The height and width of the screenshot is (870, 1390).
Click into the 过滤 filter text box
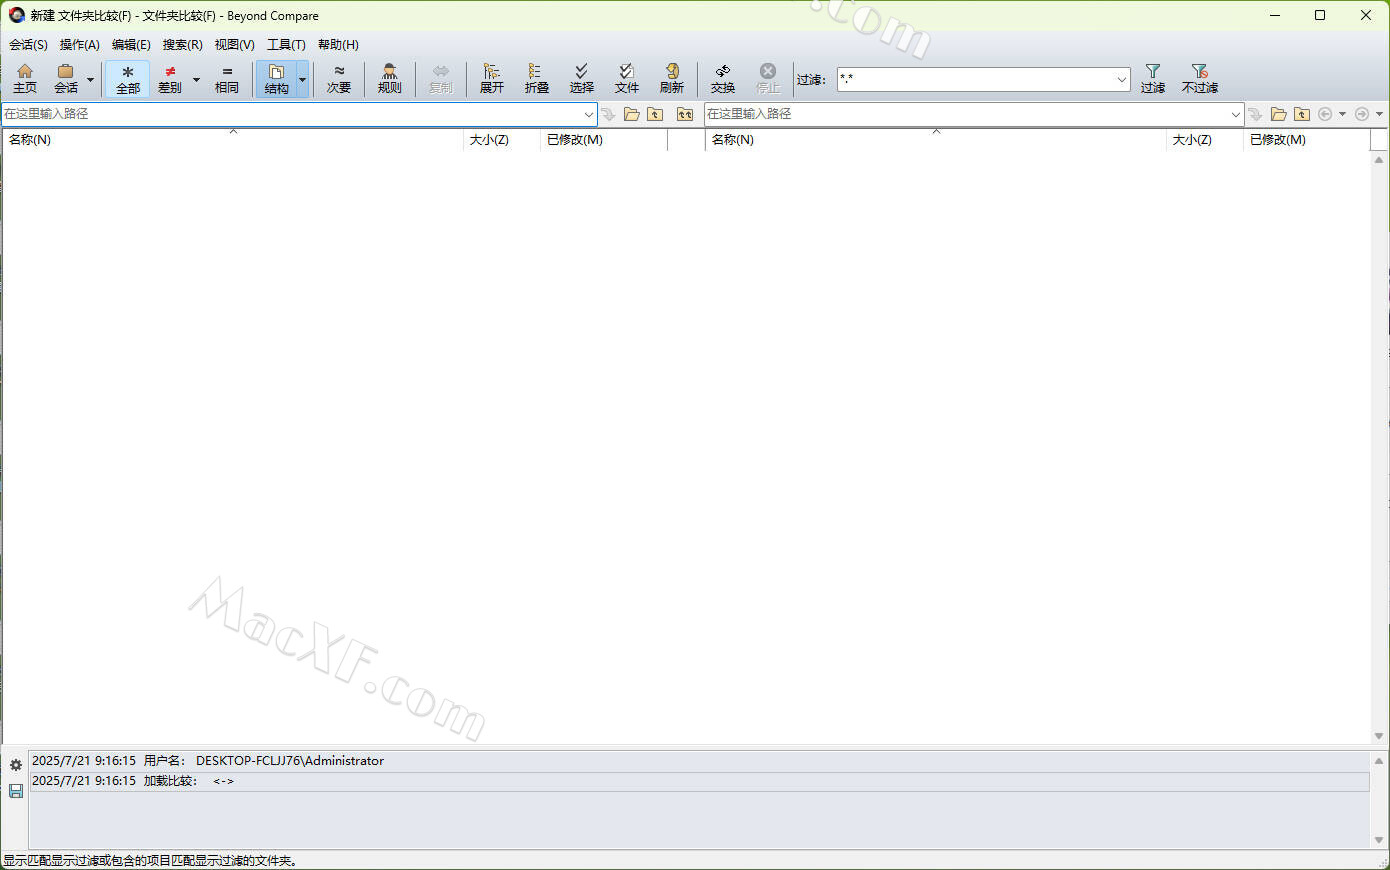click(975, 79)
